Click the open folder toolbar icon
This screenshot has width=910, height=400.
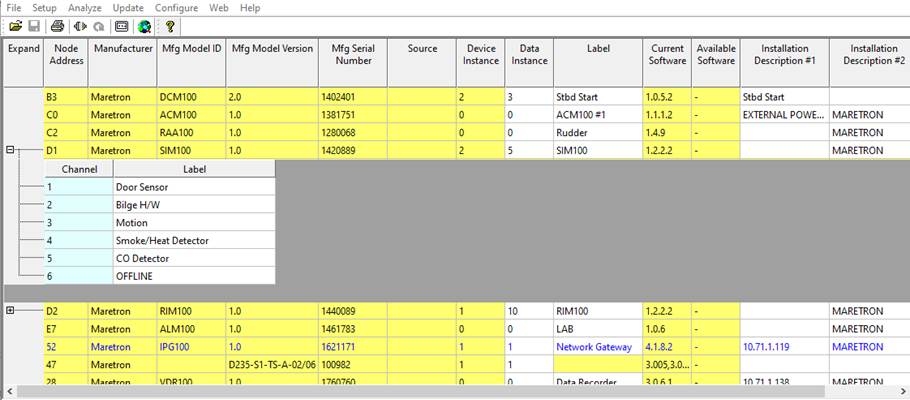[15, 26]
